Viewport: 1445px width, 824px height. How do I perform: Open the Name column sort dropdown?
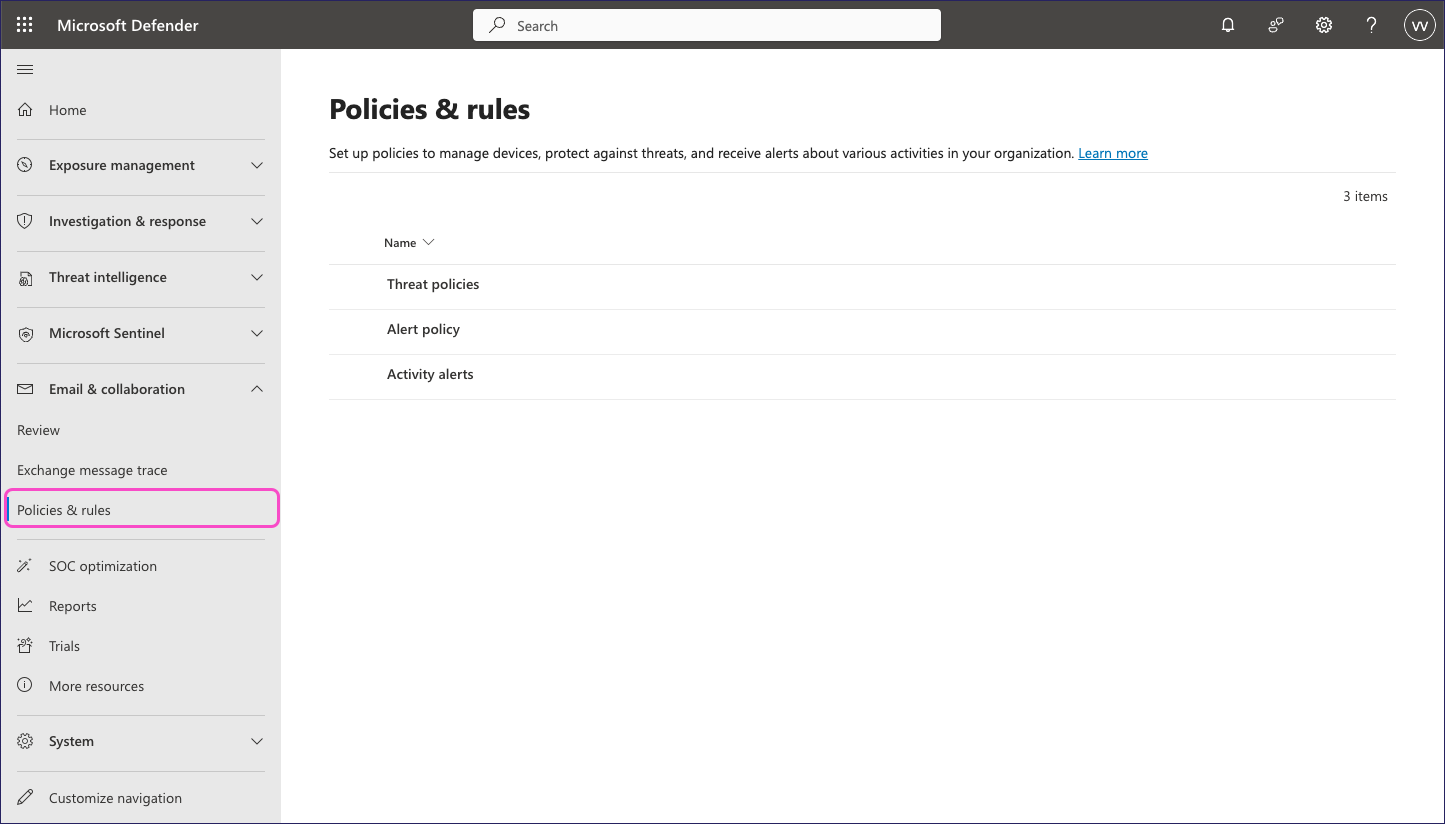coord(428,242)
